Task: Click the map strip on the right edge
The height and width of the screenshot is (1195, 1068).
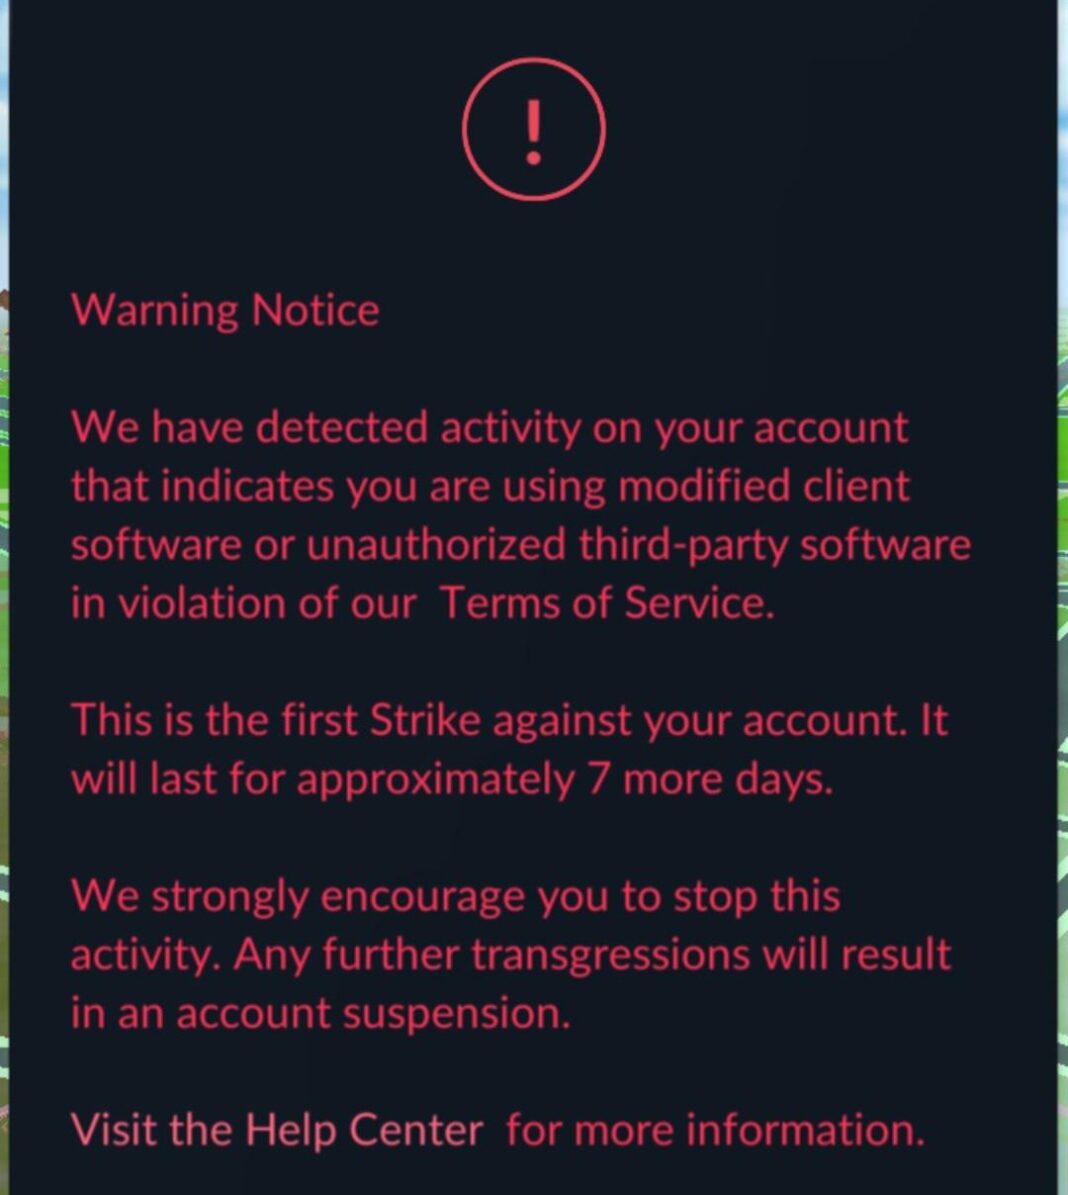Action: pos(1062,600)
